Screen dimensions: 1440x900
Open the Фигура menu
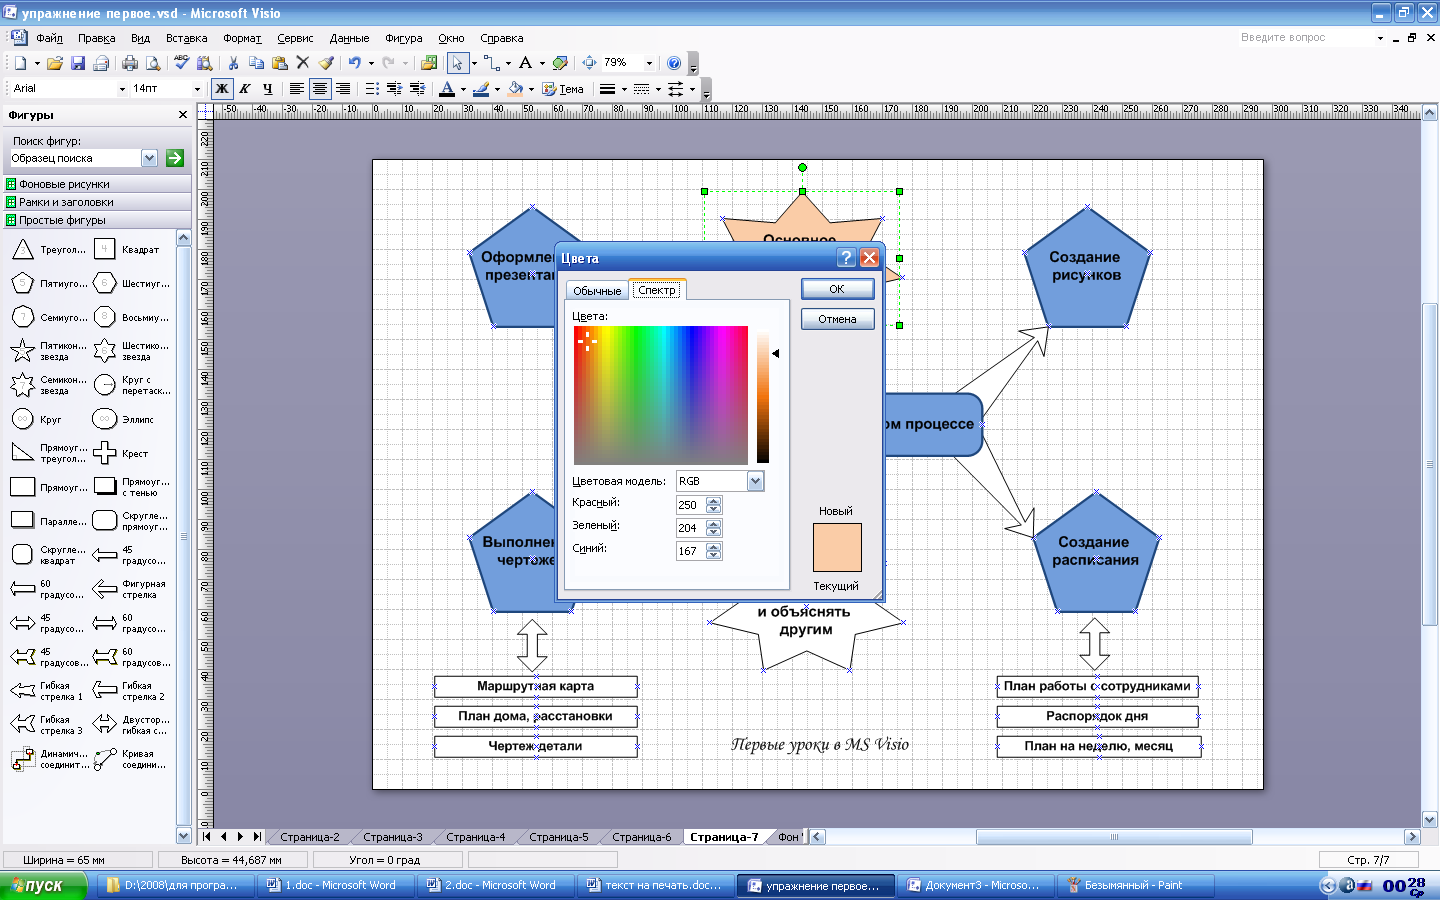coord(403,38)
